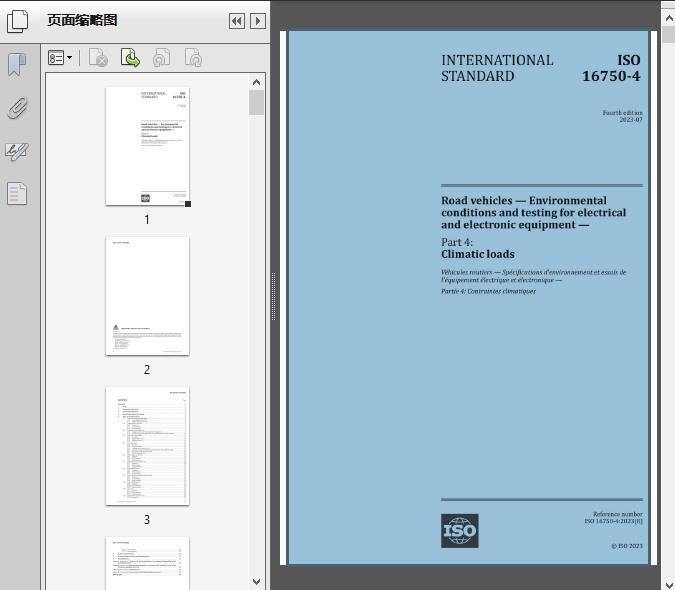Rotate pages clockwise icon
675x590 pixels.
point(193,58)
